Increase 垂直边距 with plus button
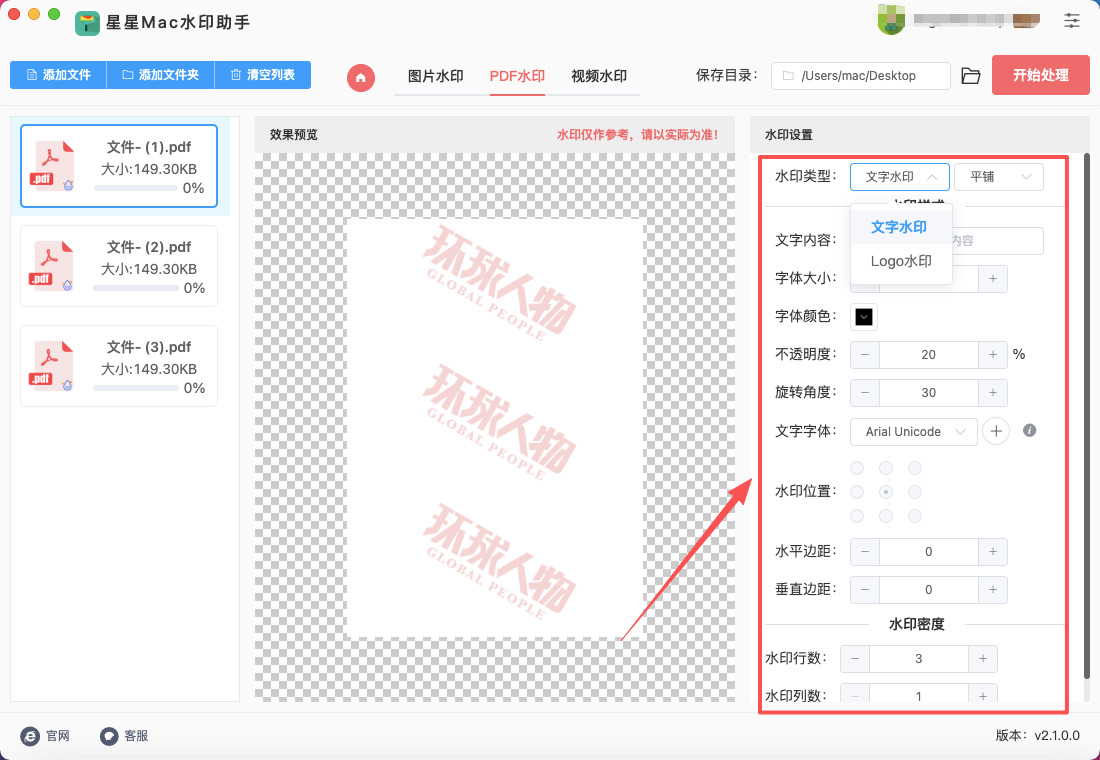This screenshot has height=760, width=1100. (993, 589)
